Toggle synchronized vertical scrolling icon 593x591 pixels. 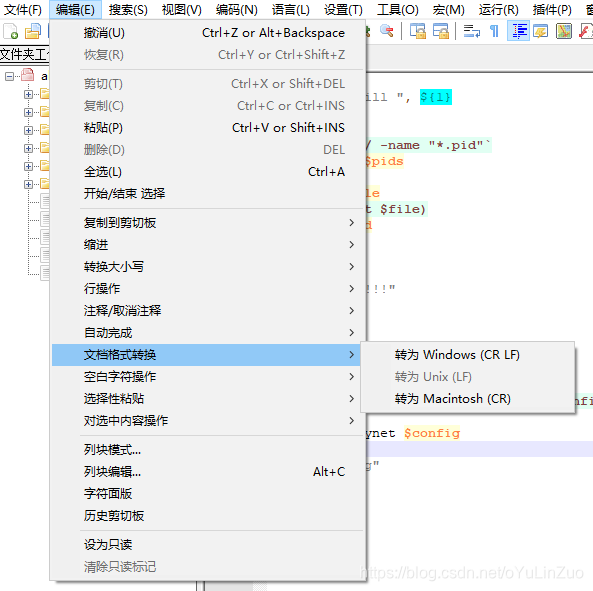(x=418, y=31)
